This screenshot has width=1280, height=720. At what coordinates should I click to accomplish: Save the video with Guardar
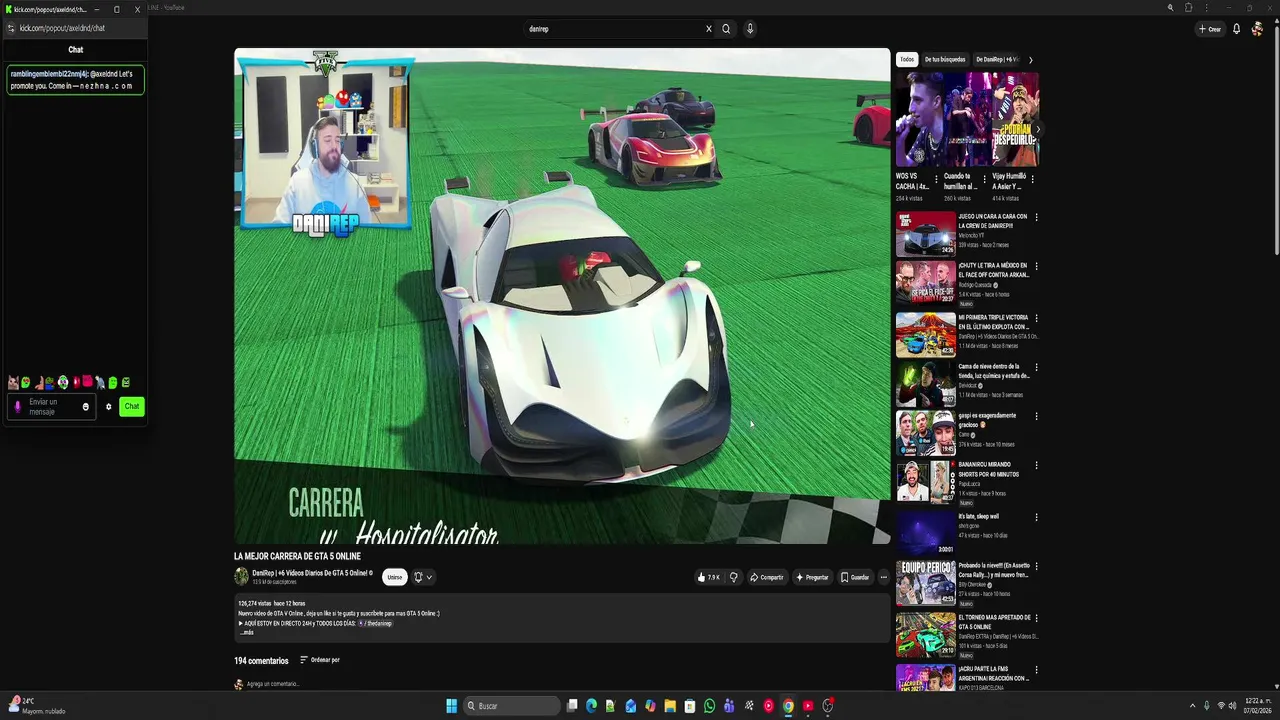click(855, 577)
